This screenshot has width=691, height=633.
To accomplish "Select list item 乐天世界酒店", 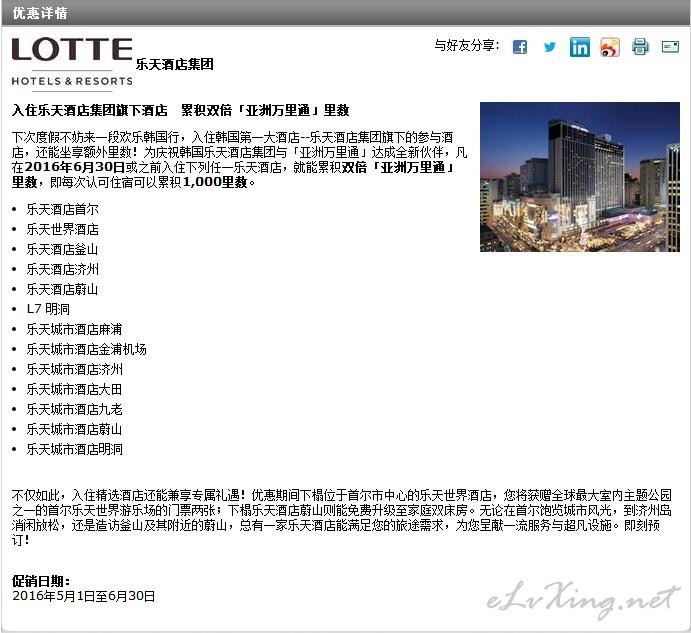I will tap(62, 229).
